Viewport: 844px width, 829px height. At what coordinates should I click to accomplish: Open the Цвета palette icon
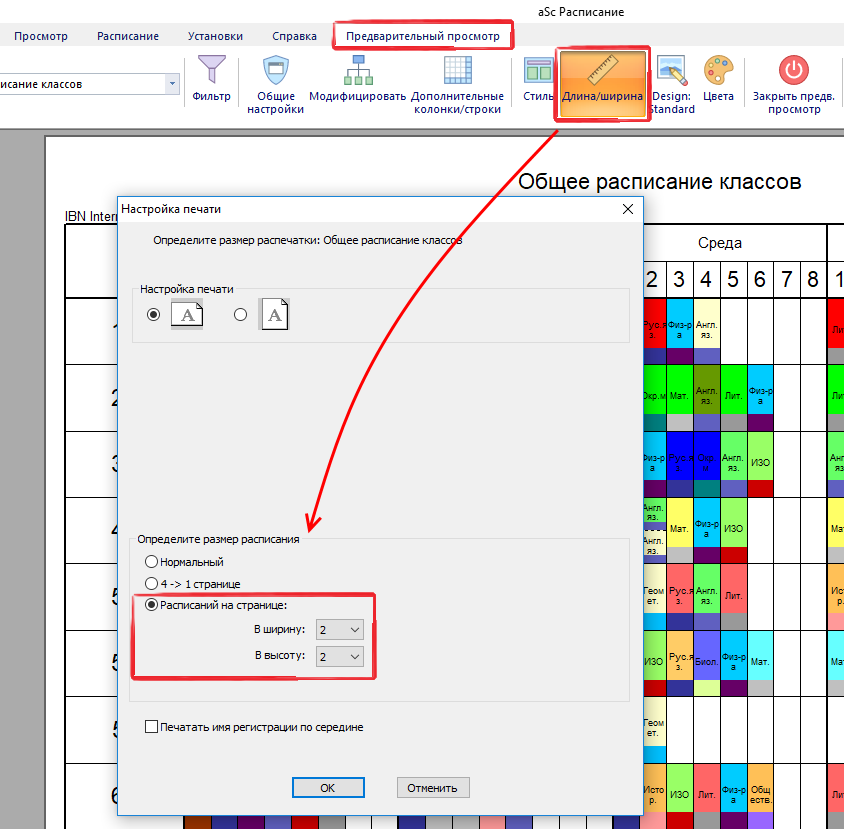(718, 72)
